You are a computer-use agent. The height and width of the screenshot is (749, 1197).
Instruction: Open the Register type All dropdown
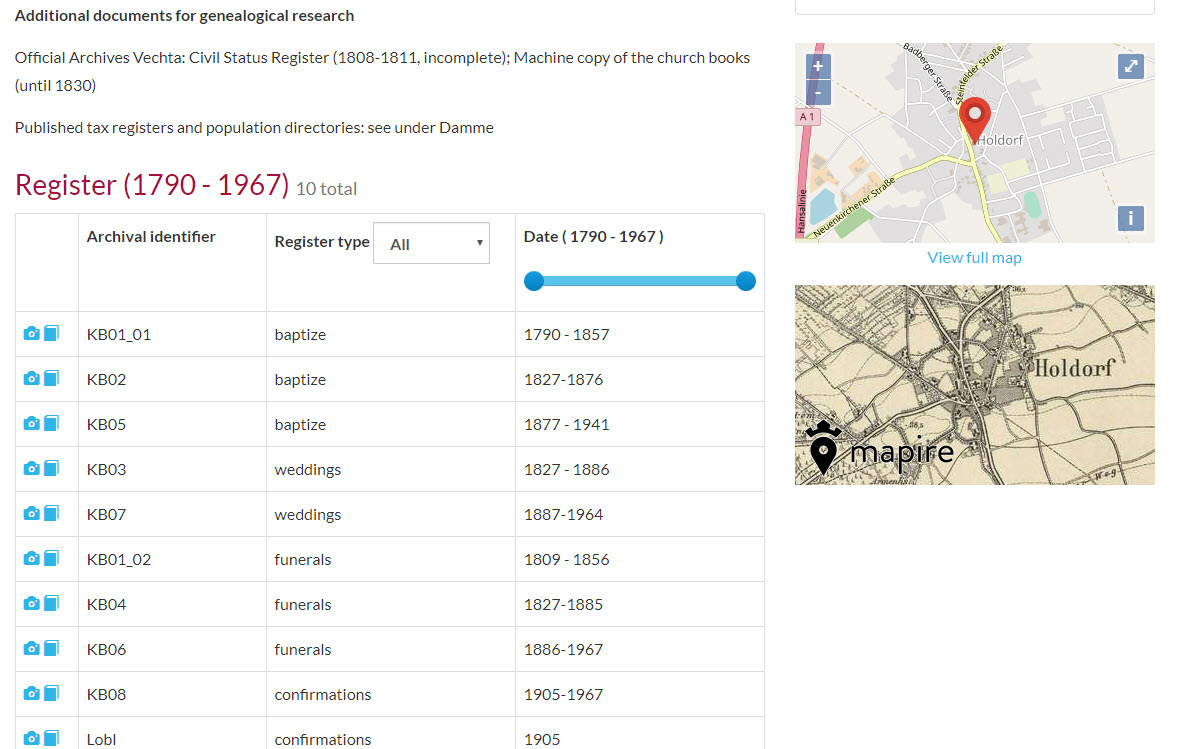tap(431, 244)
